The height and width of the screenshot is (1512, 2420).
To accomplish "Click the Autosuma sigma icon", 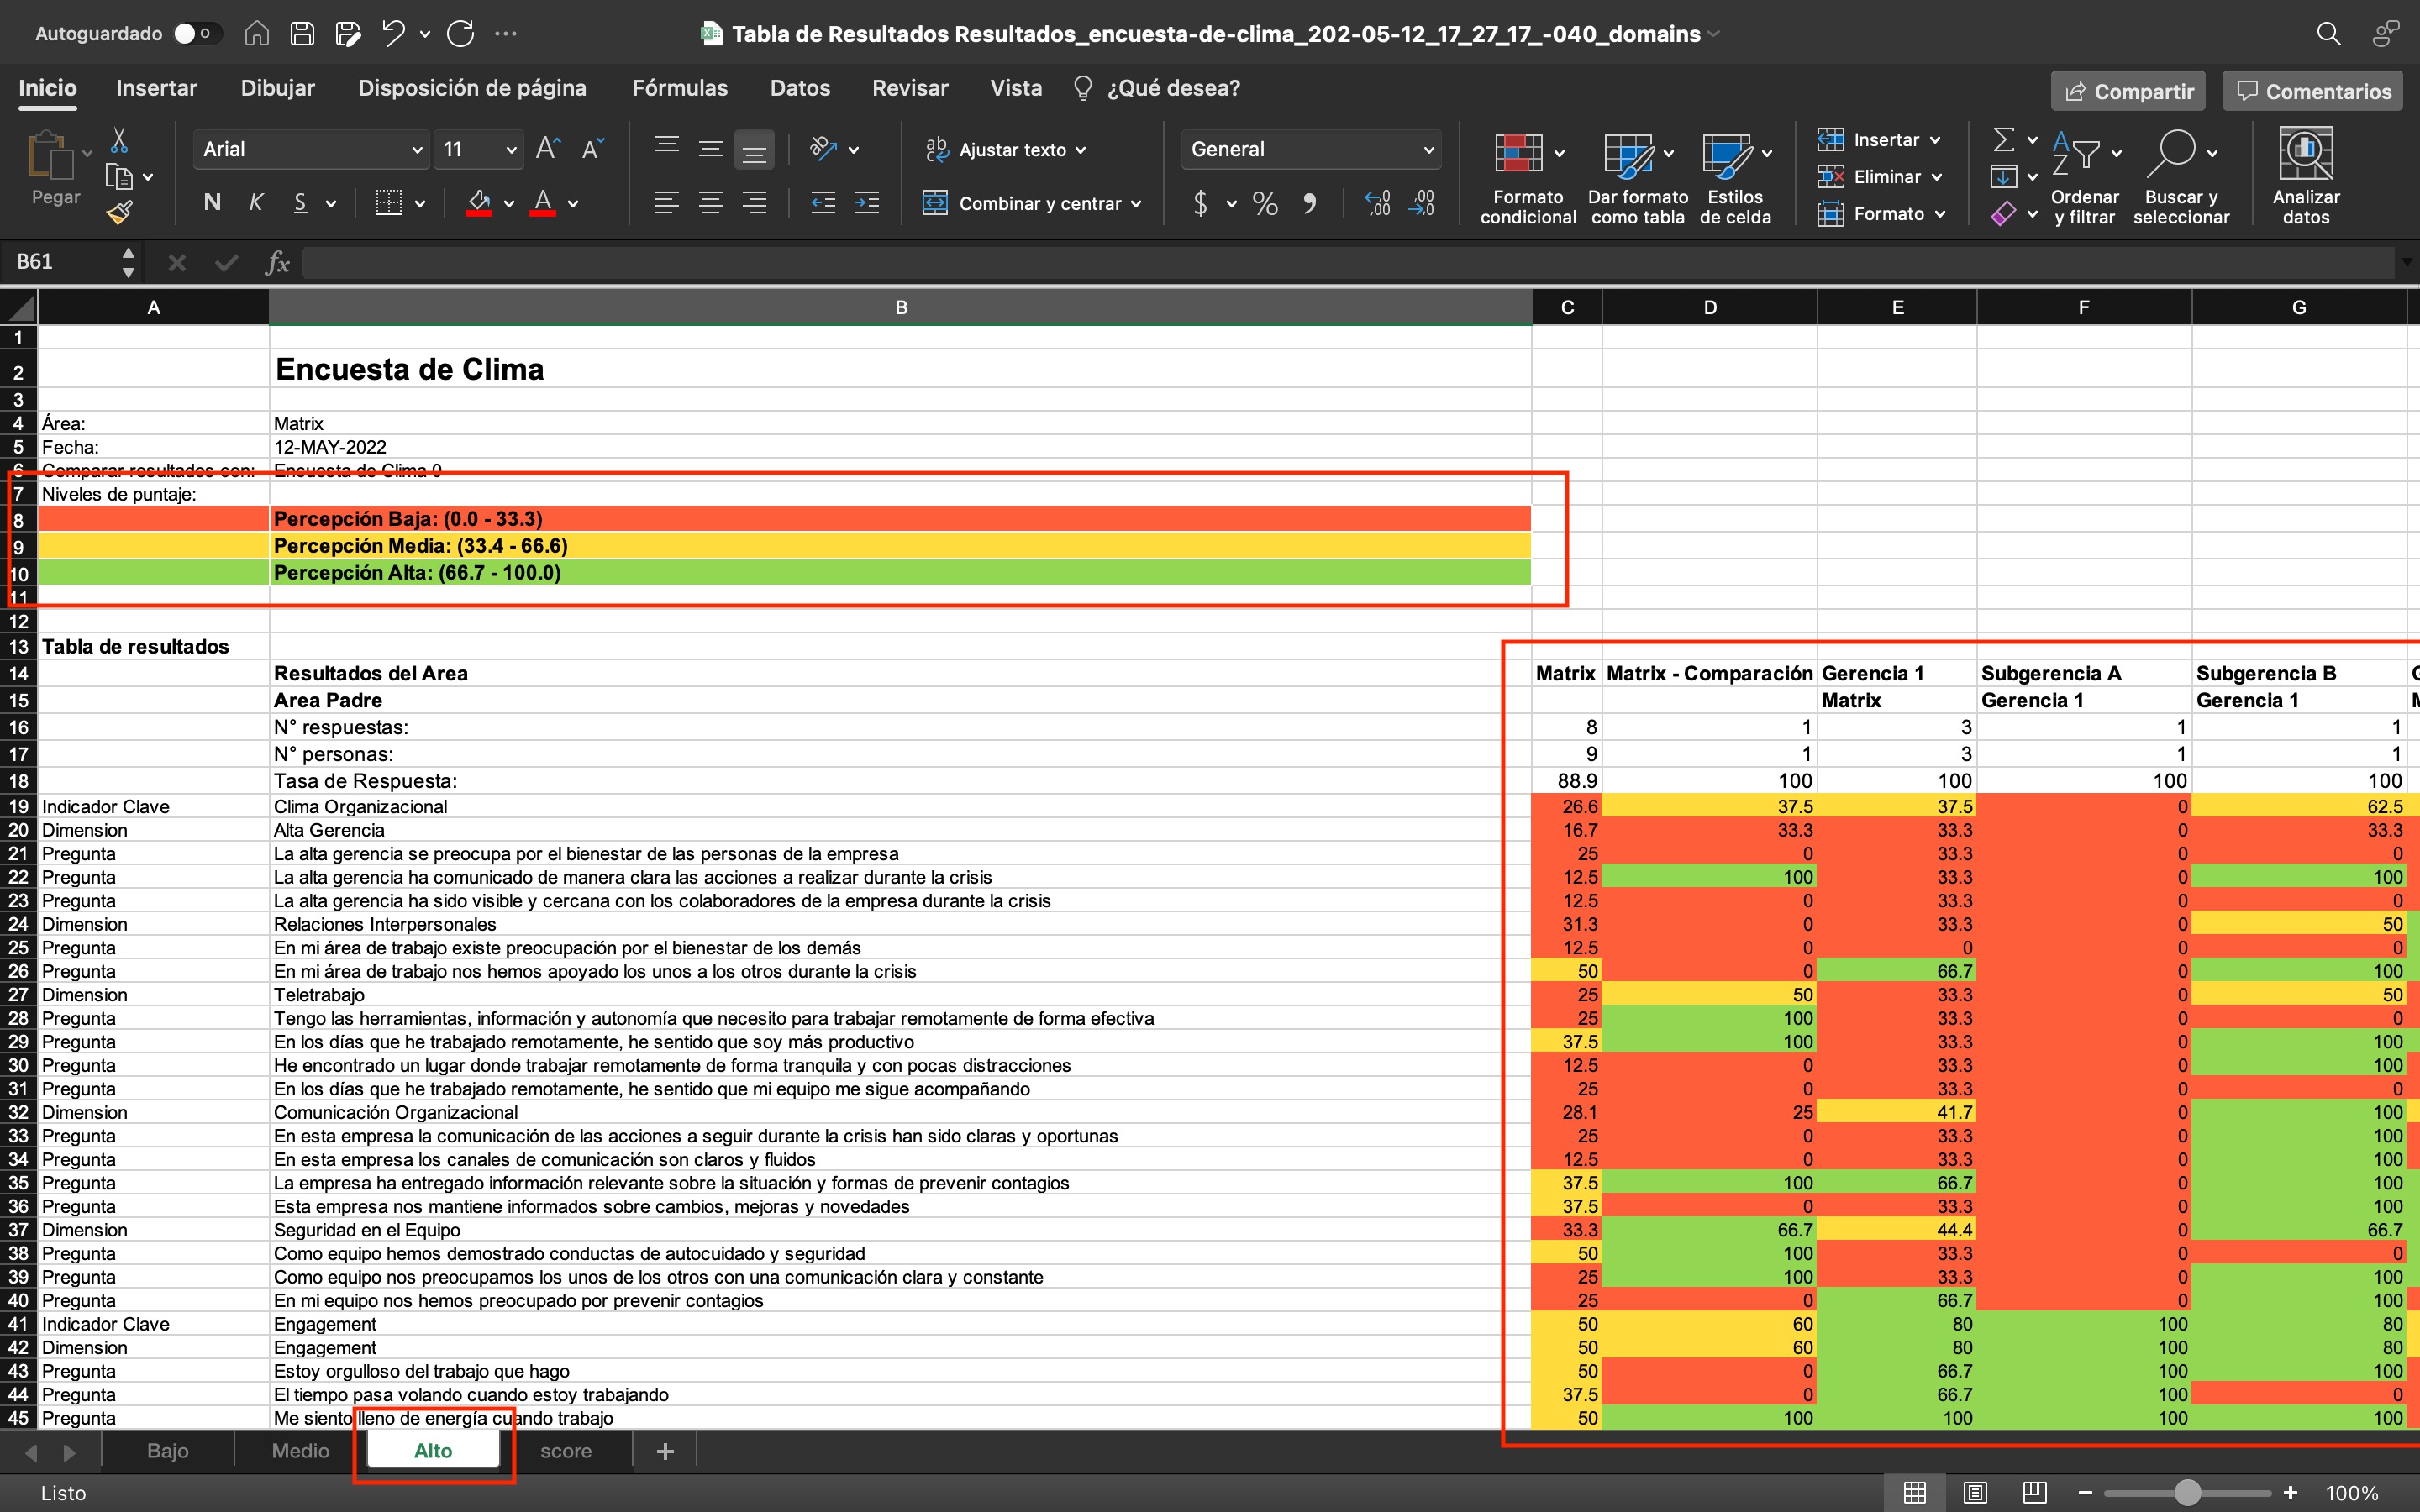I will (x=2004, y=139).
